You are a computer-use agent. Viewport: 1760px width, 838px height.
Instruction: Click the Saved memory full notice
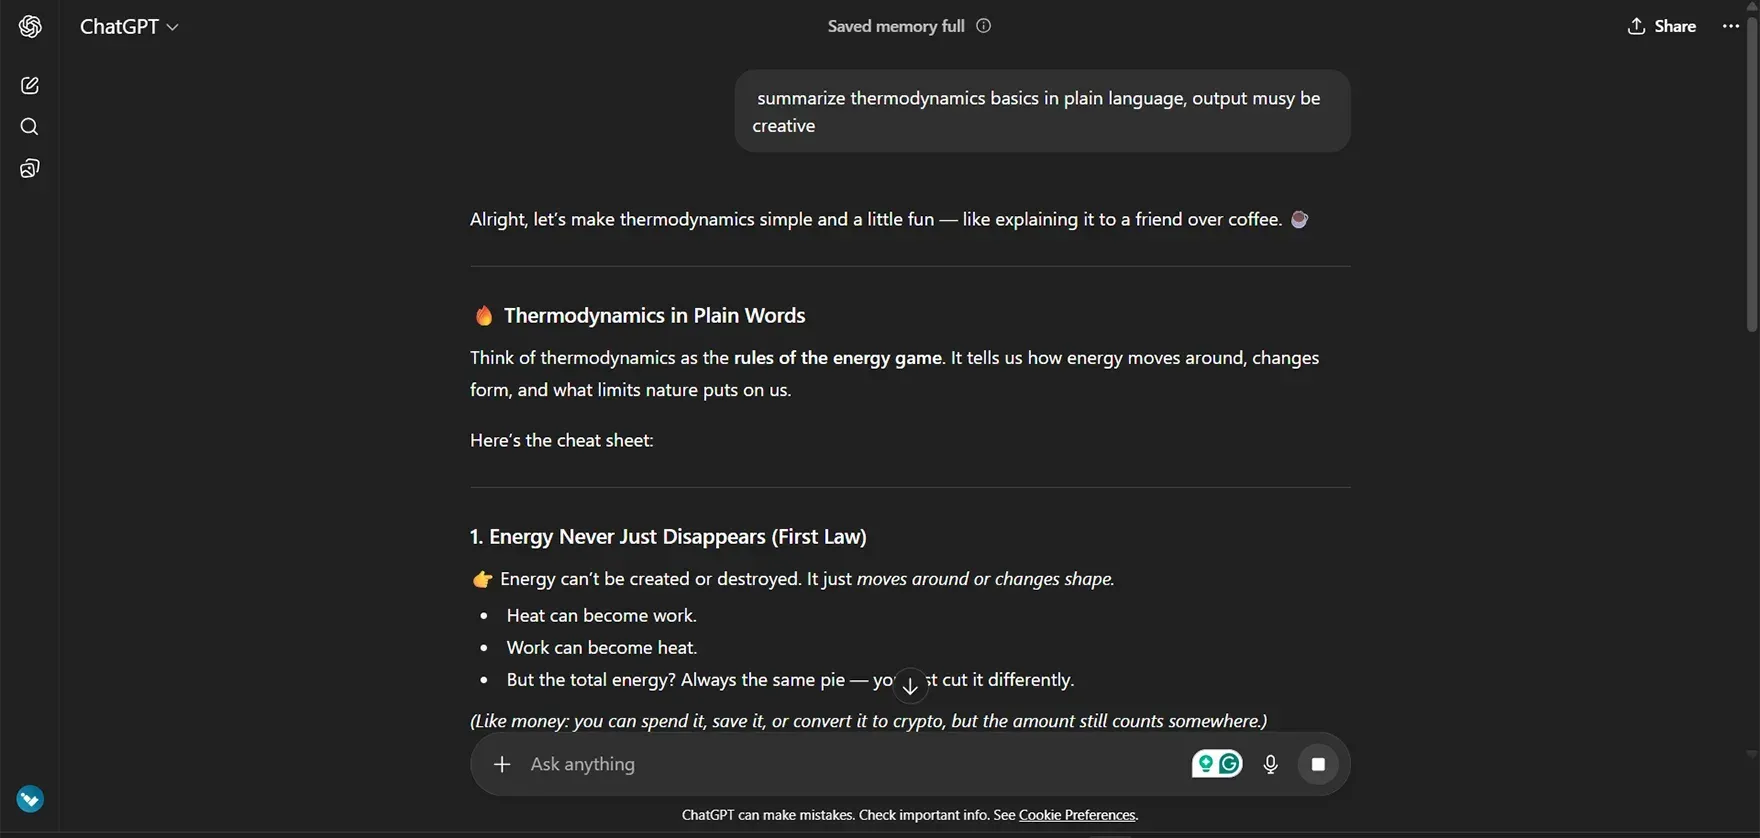(x=895, y=26)
